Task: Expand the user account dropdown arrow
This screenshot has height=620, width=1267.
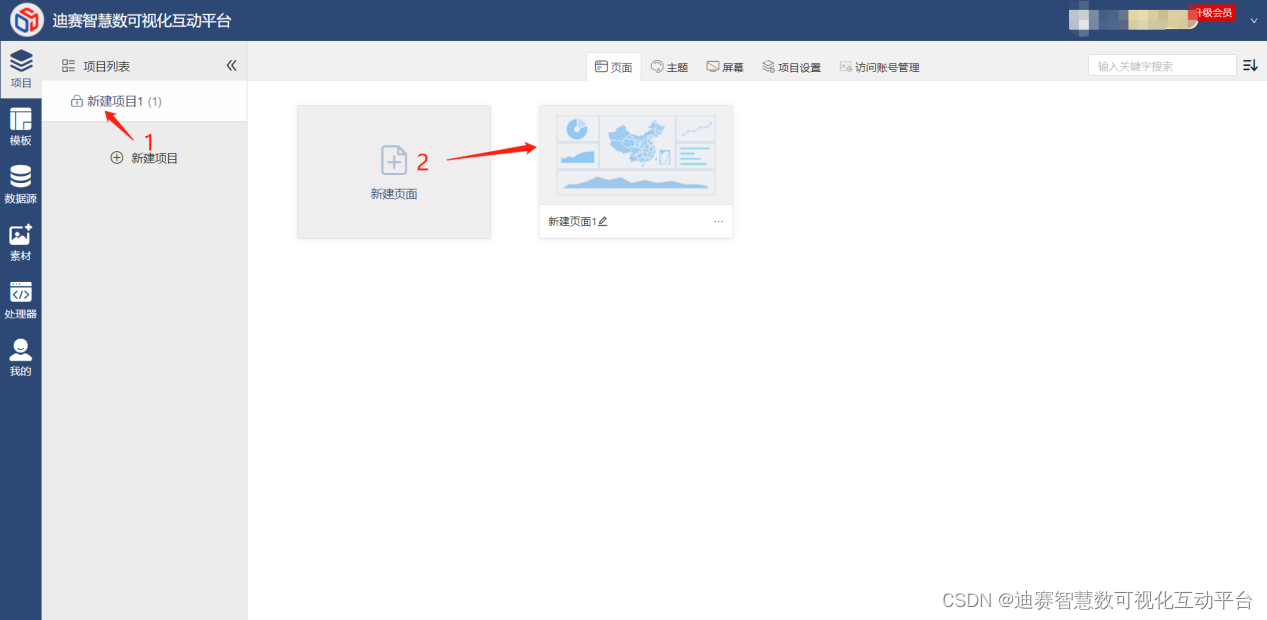Action: point(1253,20)
